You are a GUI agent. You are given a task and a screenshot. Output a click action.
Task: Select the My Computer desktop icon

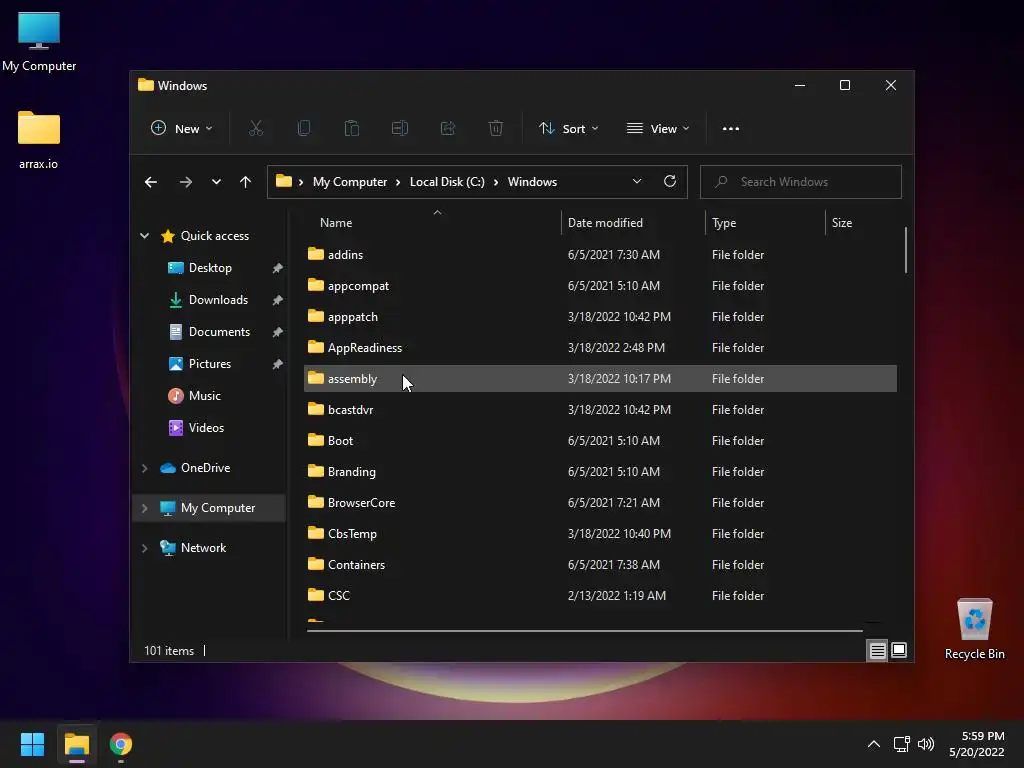39,42
